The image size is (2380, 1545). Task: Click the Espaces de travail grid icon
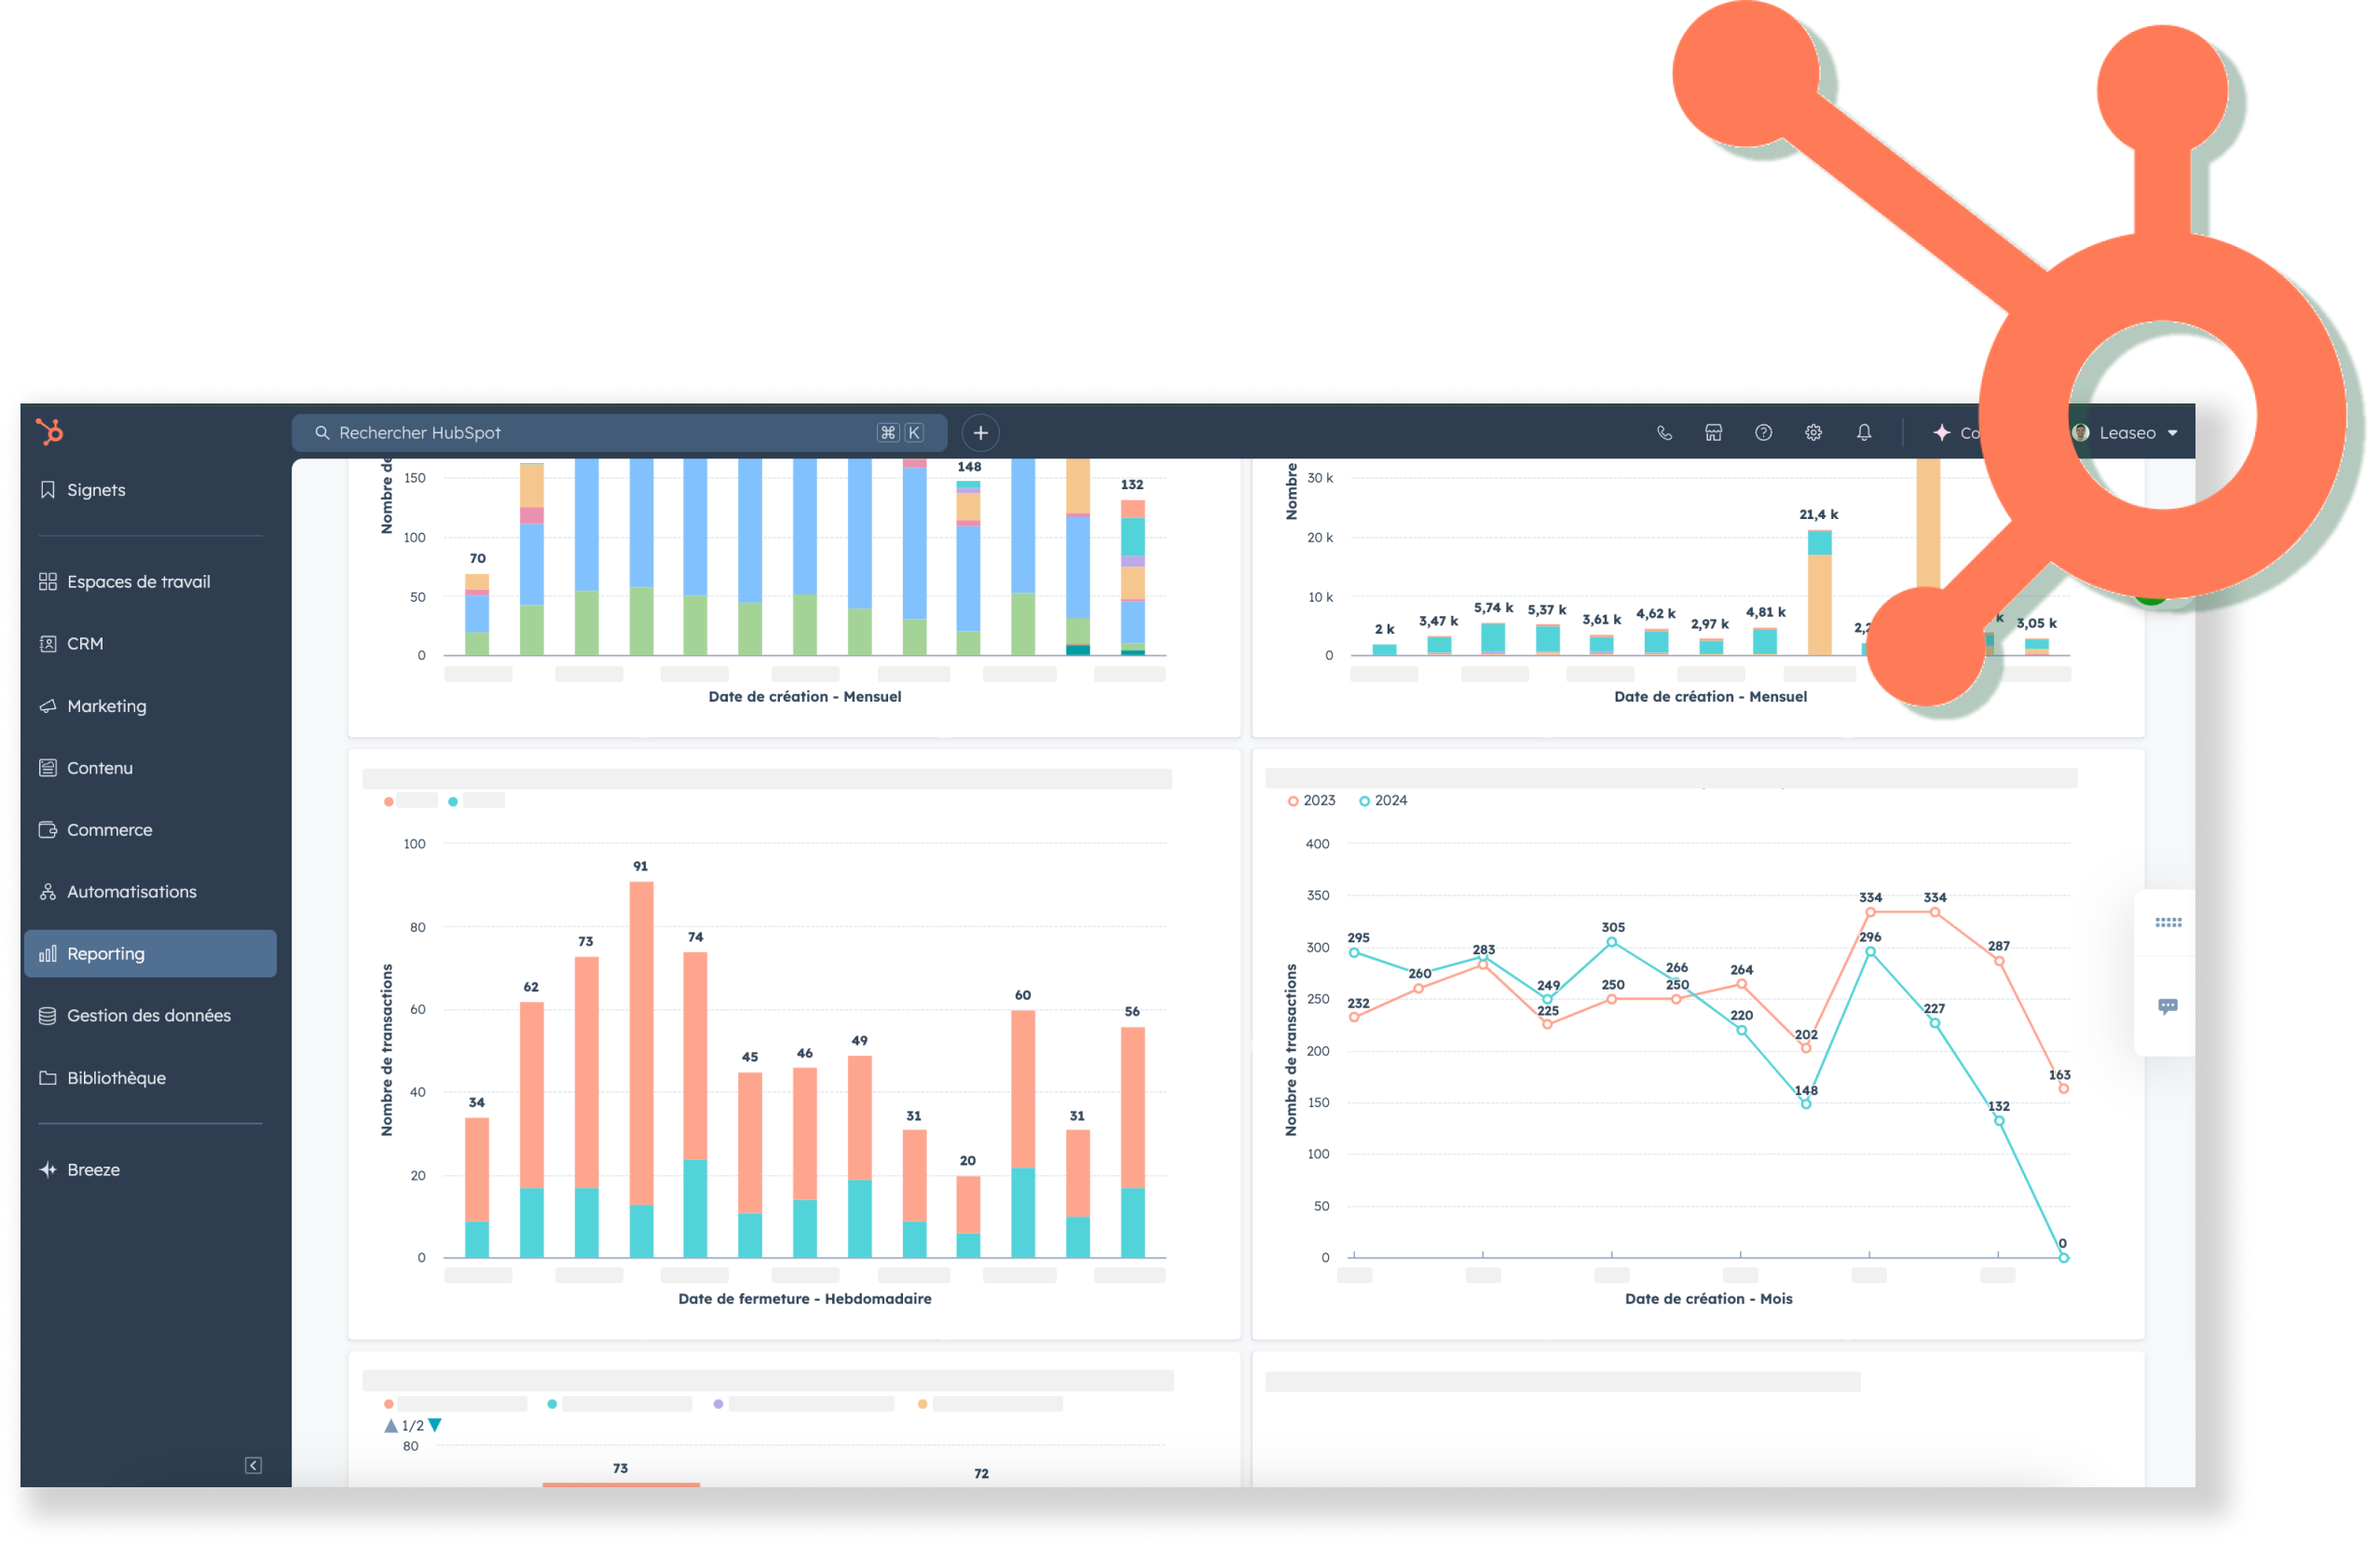(x=47, y=582)
